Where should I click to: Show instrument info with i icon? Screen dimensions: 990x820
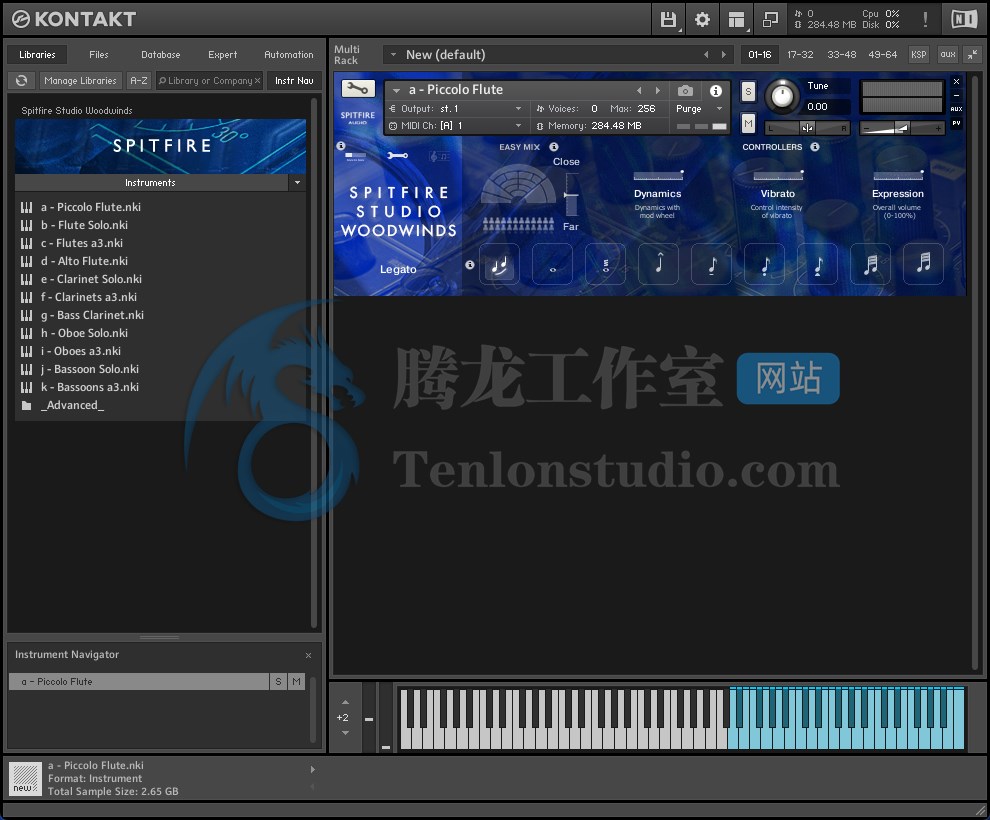[x=715, y=91]
